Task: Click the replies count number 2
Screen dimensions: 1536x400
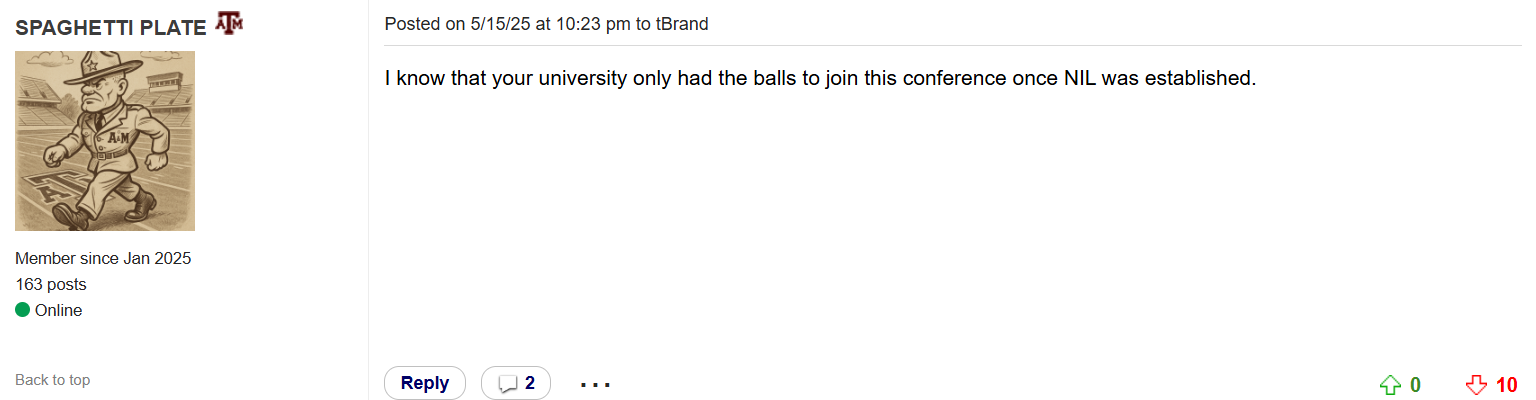Action: (530, 383)
